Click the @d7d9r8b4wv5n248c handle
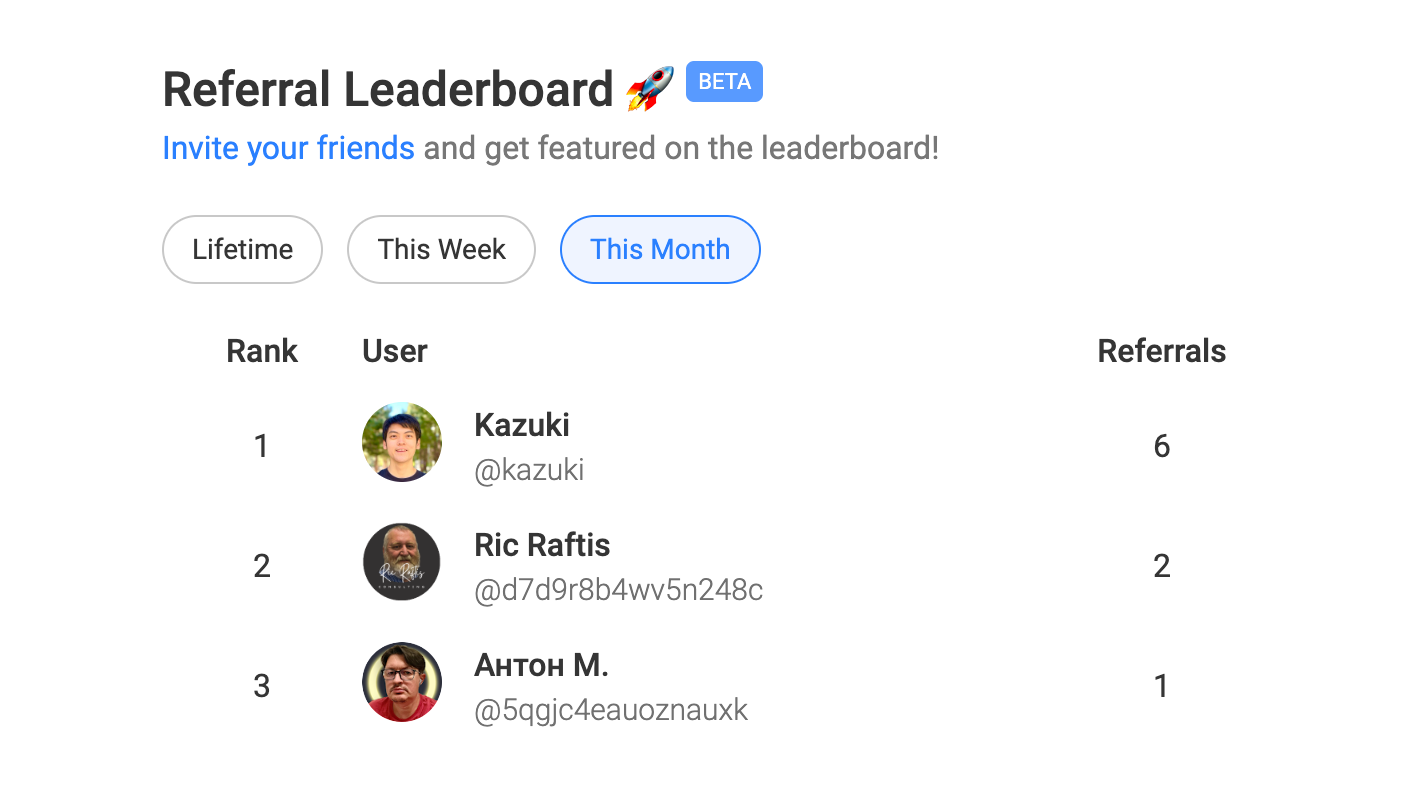 (x=618, y=590)
